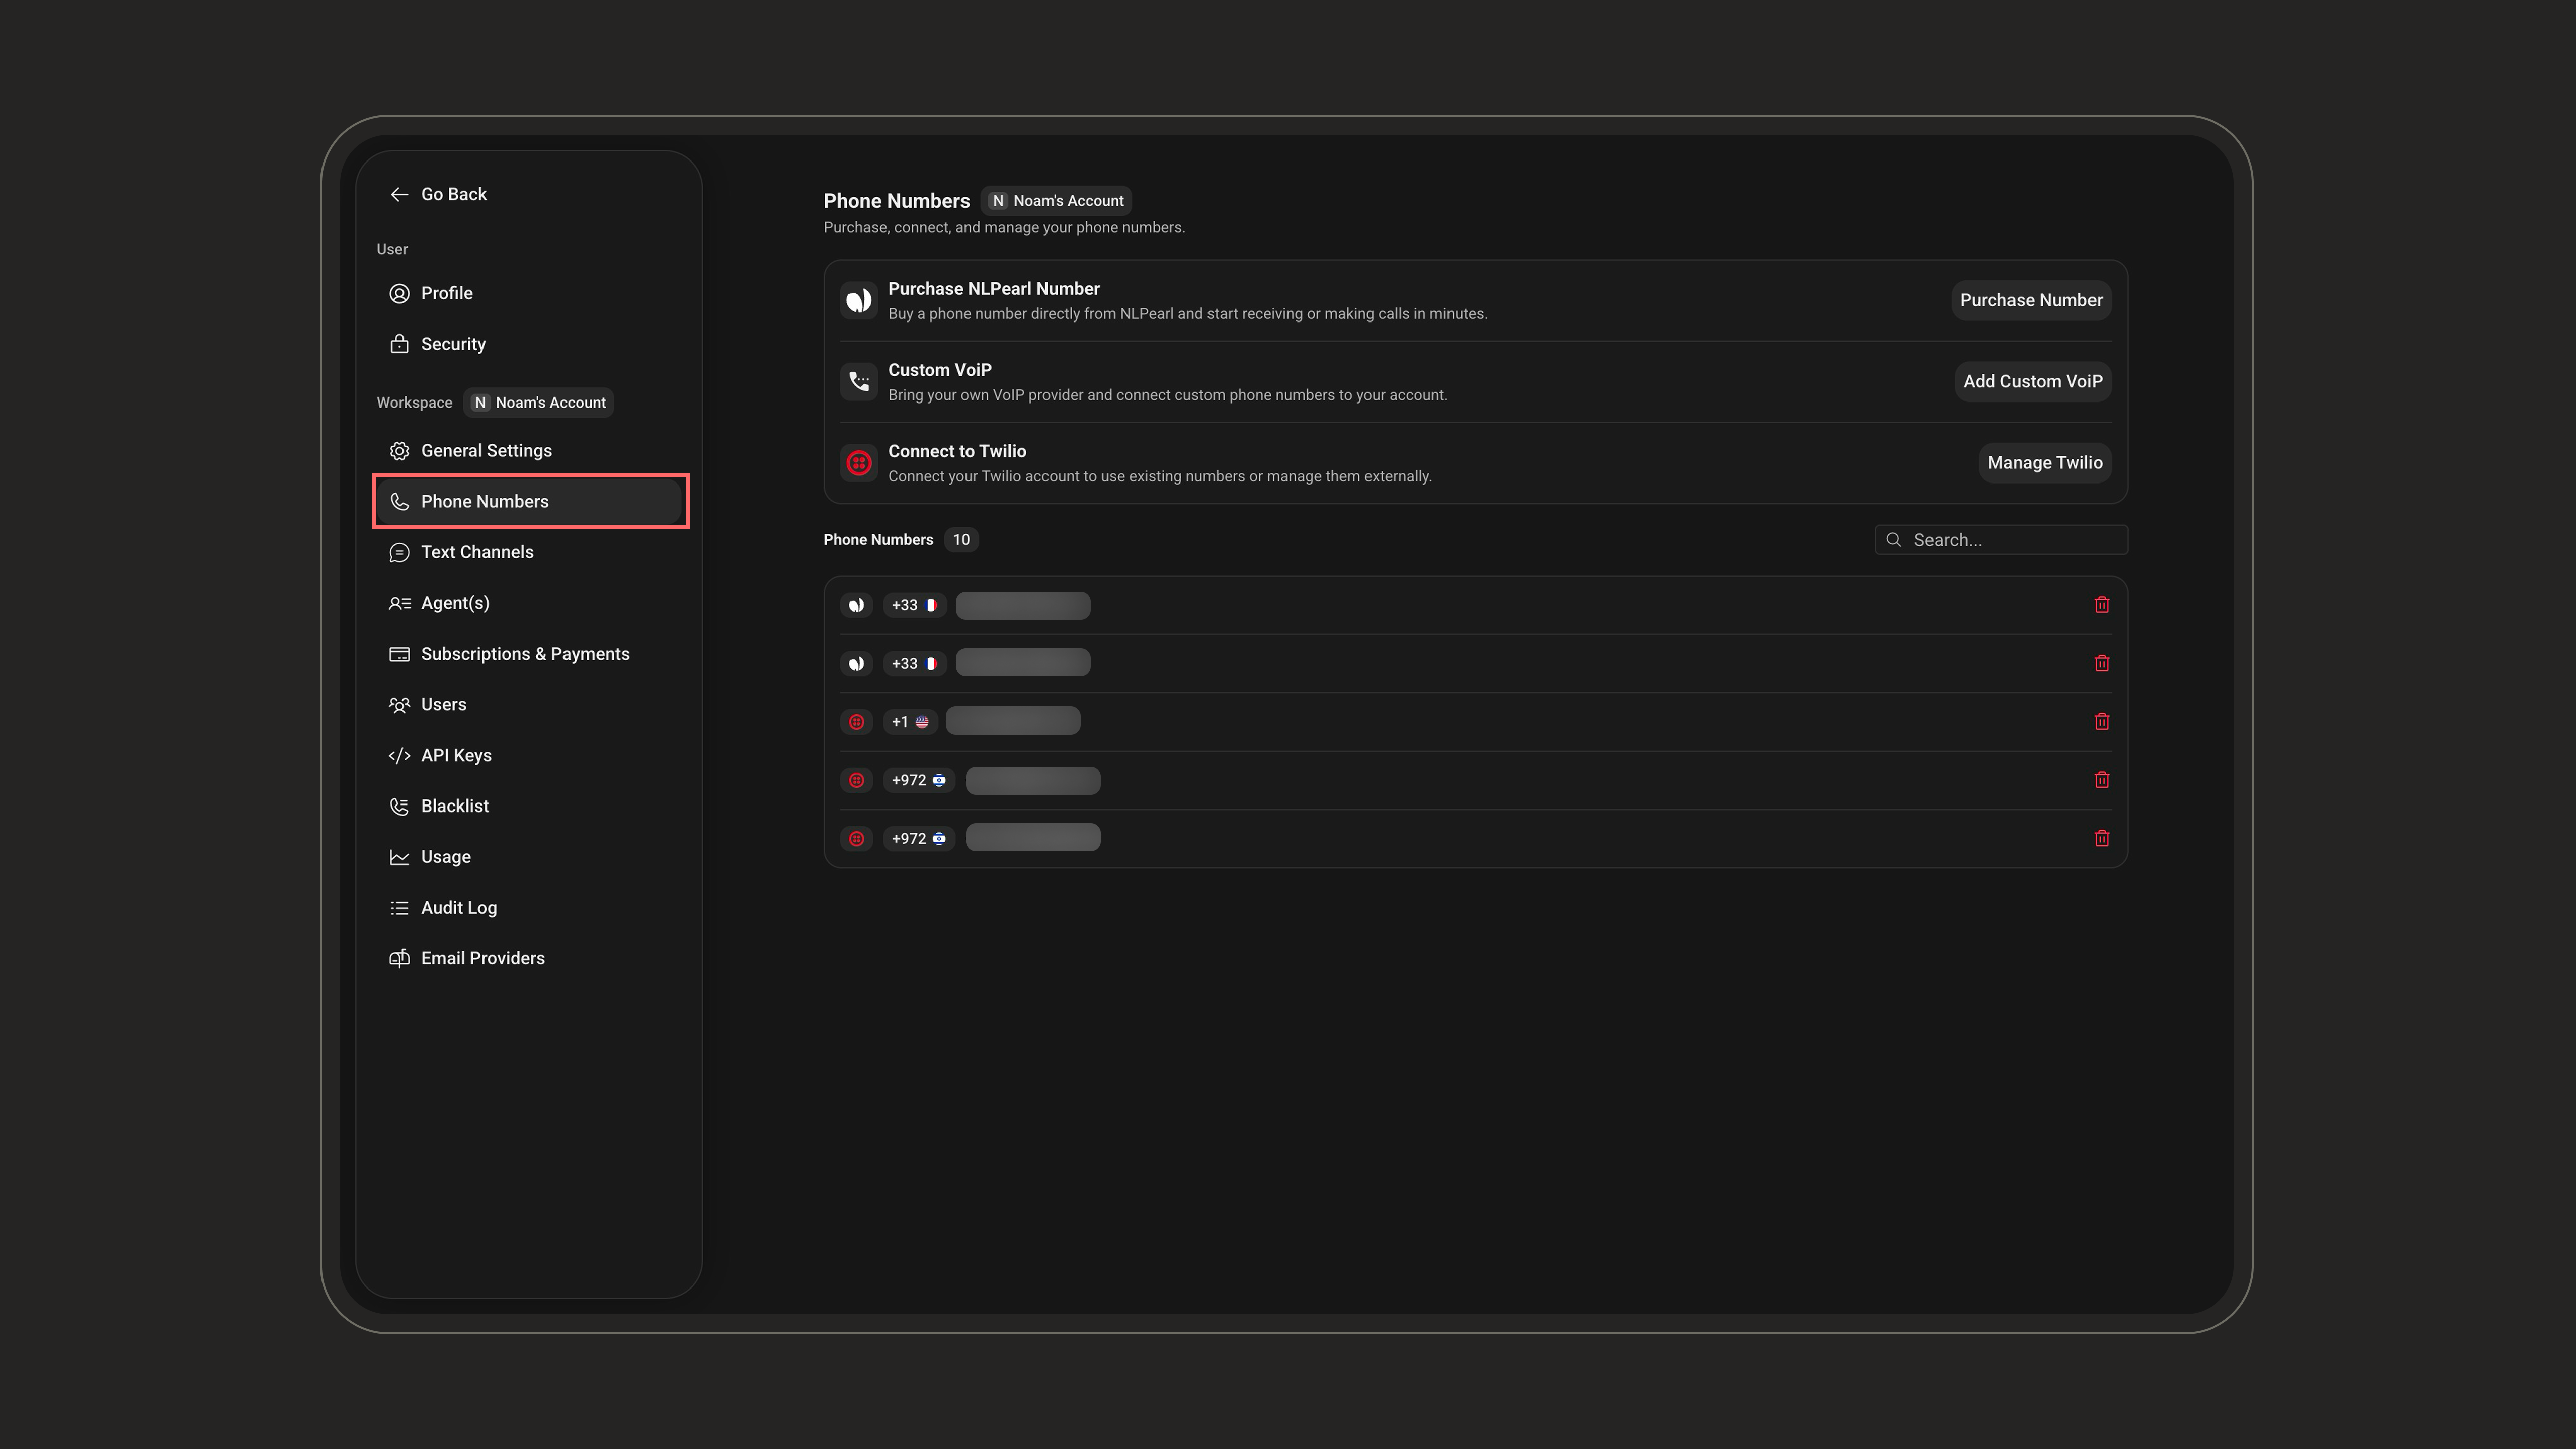Click the Manage Twilio button
This screenshot has width=2576, height=1449.
coord(2044,463)
